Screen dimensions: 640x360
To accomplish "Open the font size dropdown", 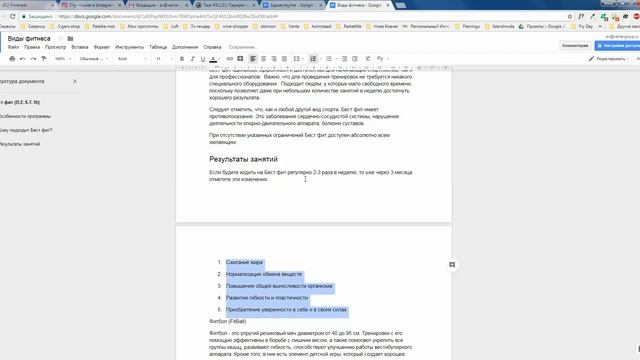I will [164, 59].
